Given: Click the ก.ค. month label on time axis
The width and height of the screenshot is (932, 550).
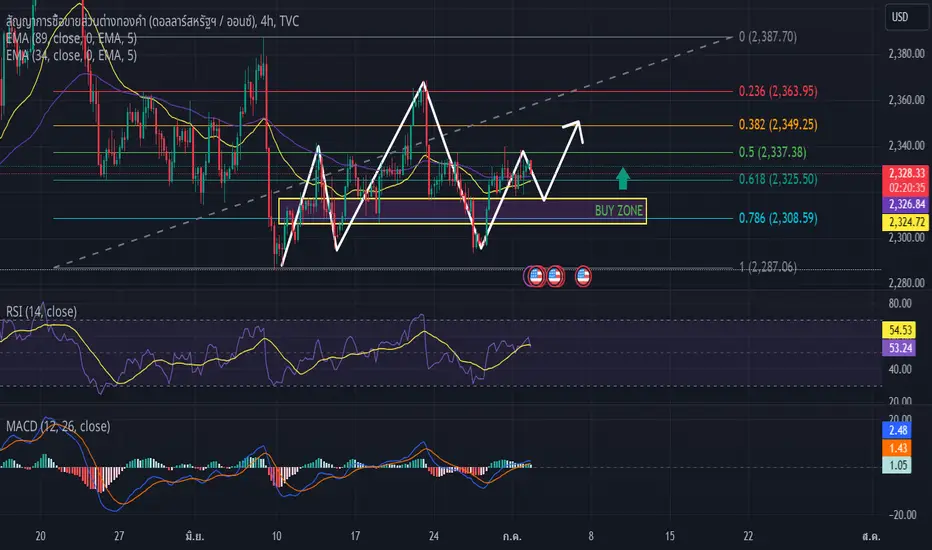Looking at the screenshot, I should click(512, 536).
